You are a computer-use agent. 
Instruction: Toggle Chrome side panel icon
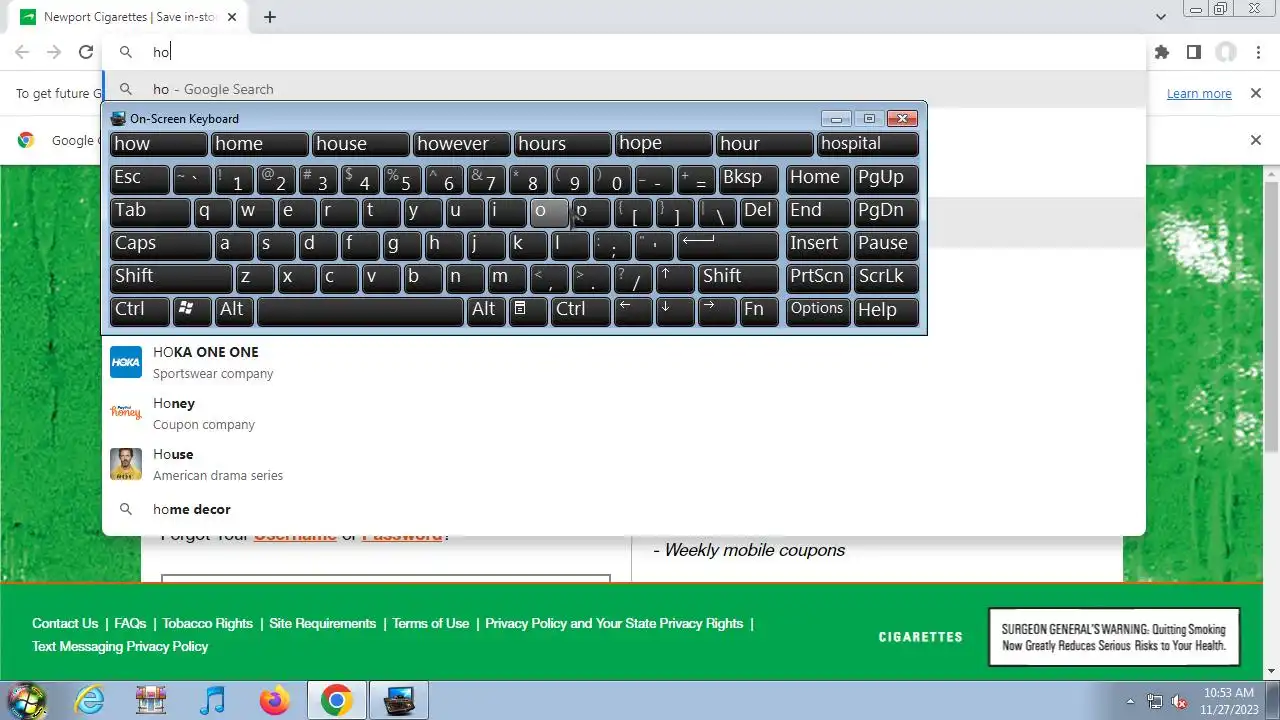(x=1193, y=52)
